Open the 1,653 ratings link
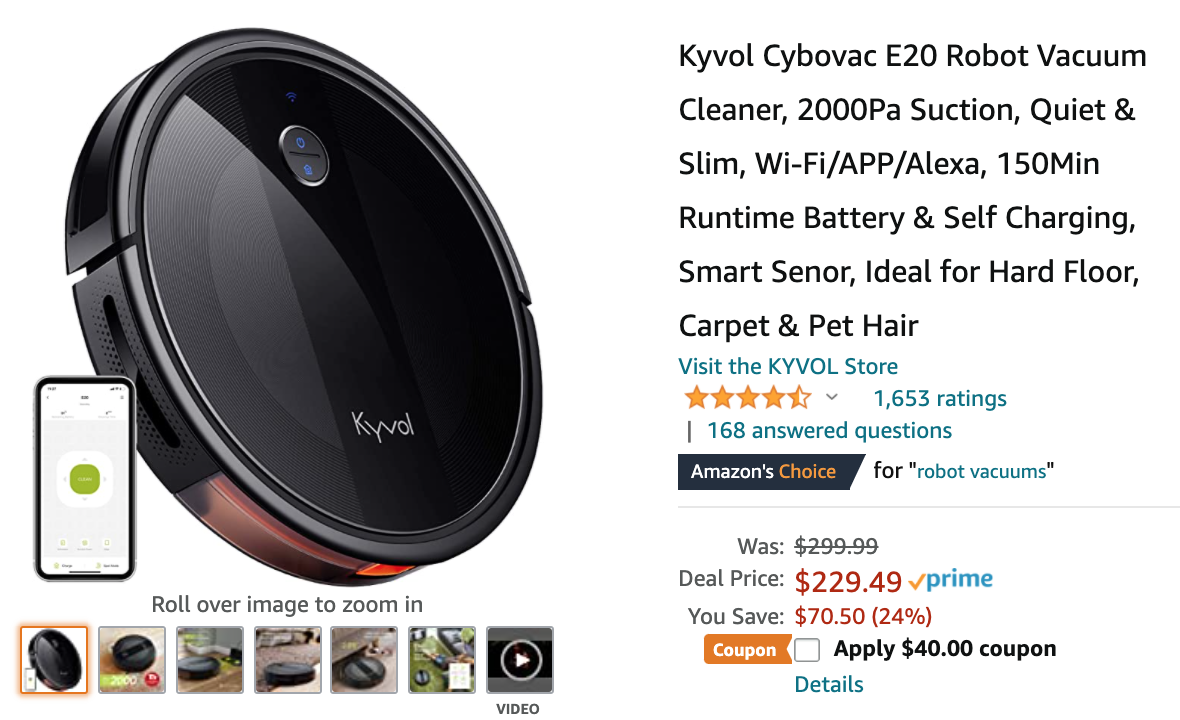The width and height of the screenshot is (1180, 720). (x=940, y=398)
